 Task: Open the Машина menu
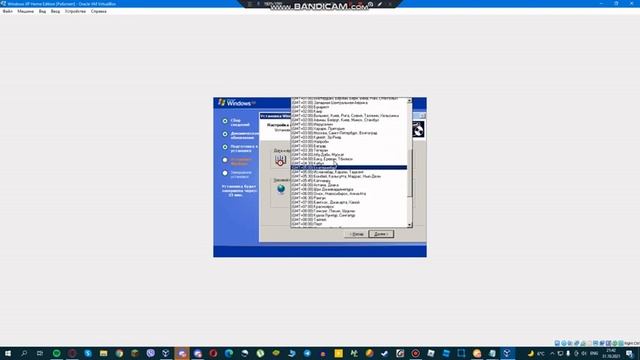(25, 11)
